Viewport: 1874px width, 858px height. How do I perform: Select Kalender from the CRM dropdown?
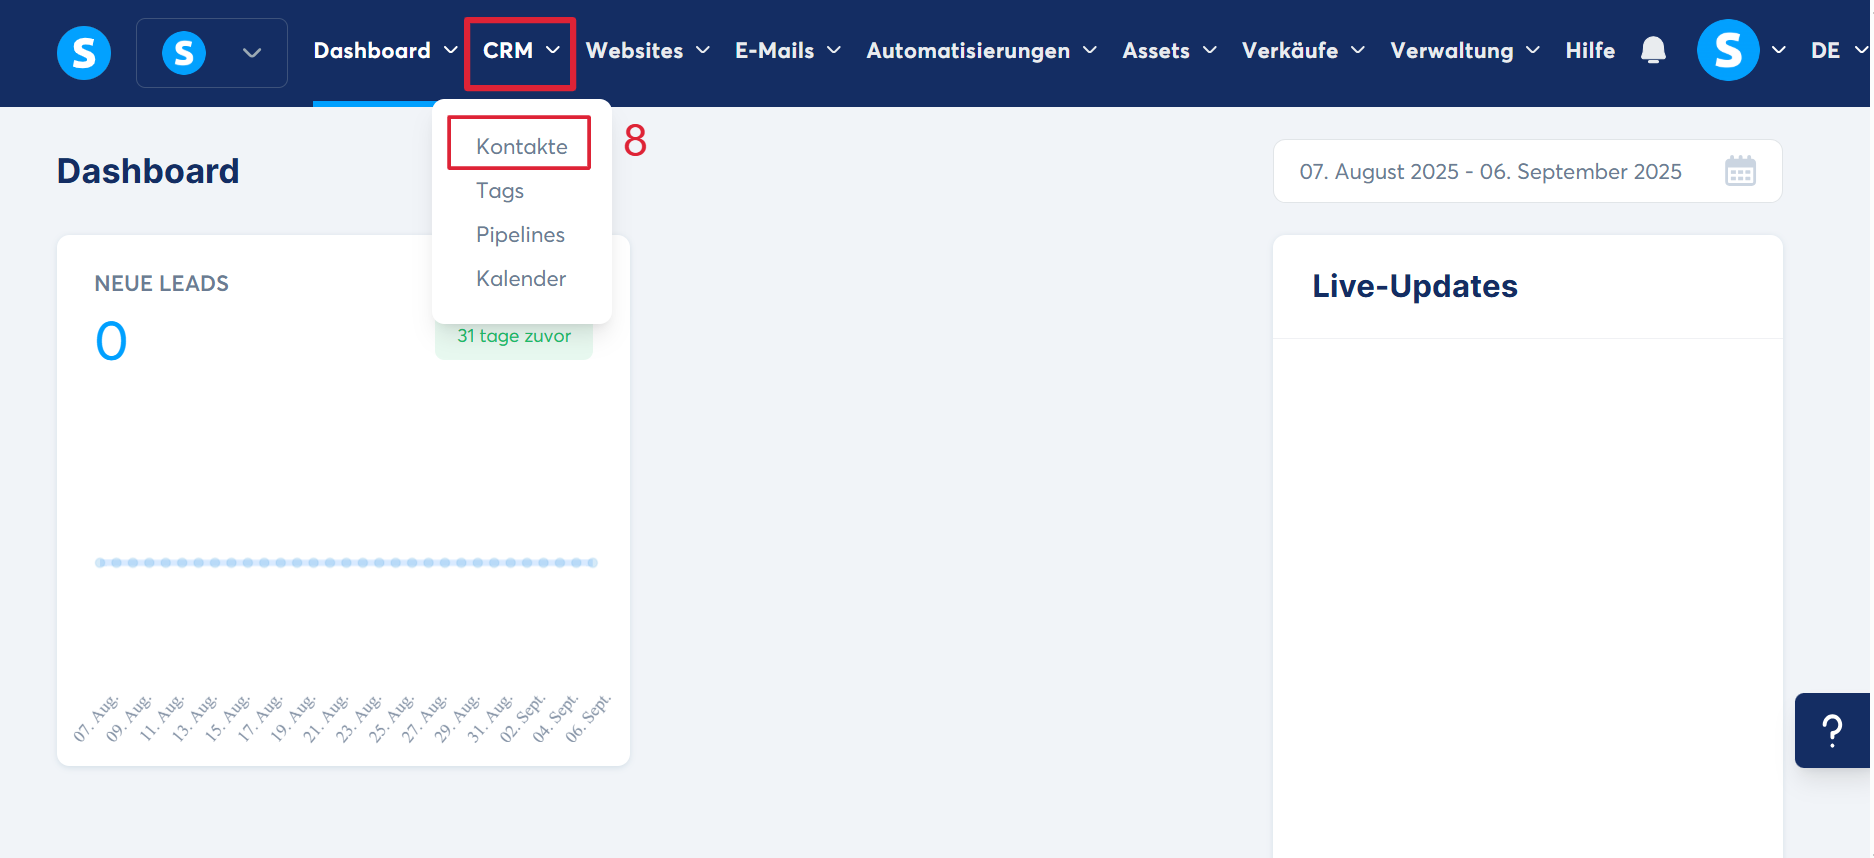(x=521, y=278)
